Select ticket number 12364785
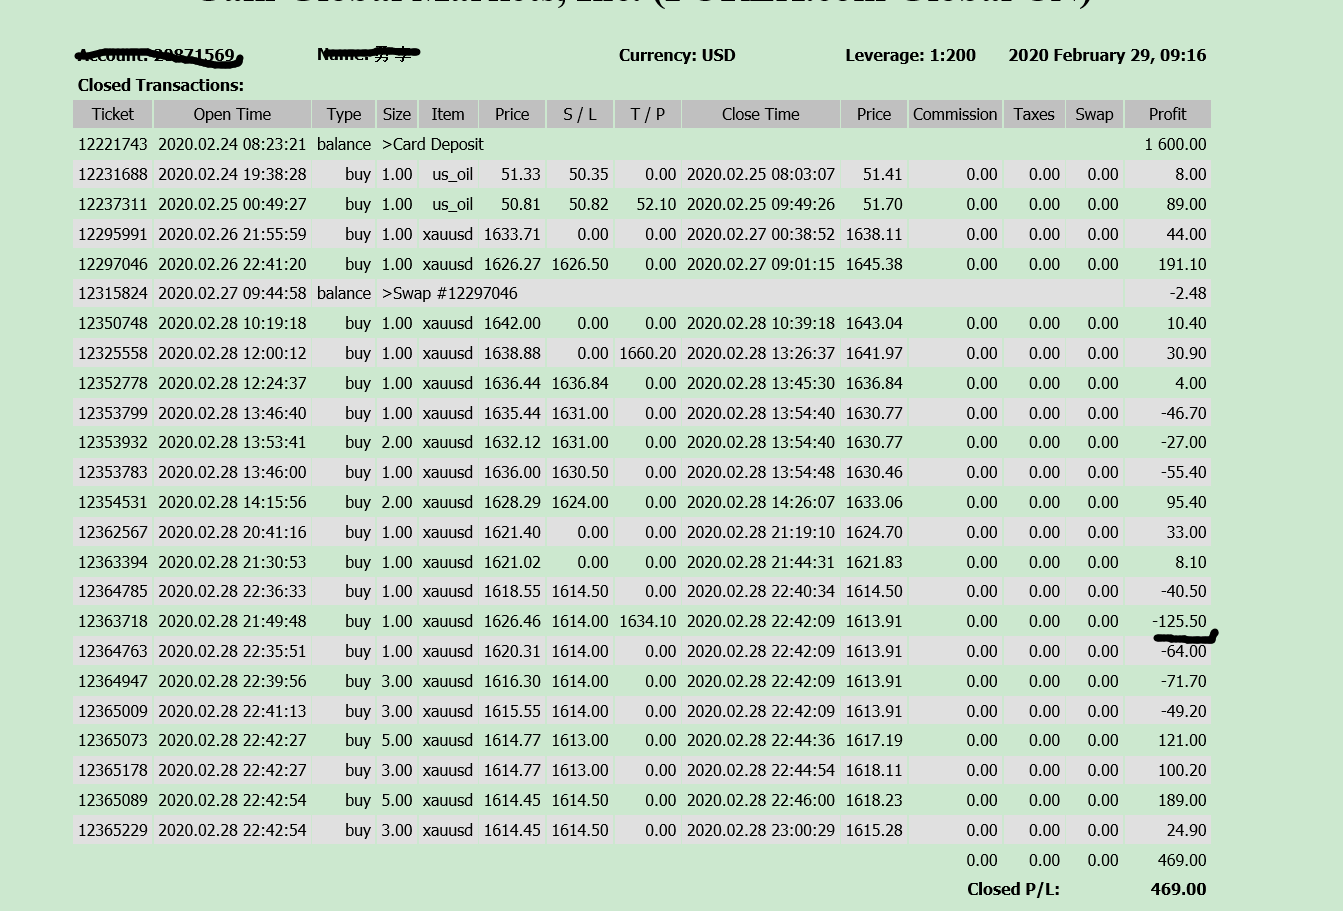The height and width of the screenshot is (911, 1343). (113, 591)
